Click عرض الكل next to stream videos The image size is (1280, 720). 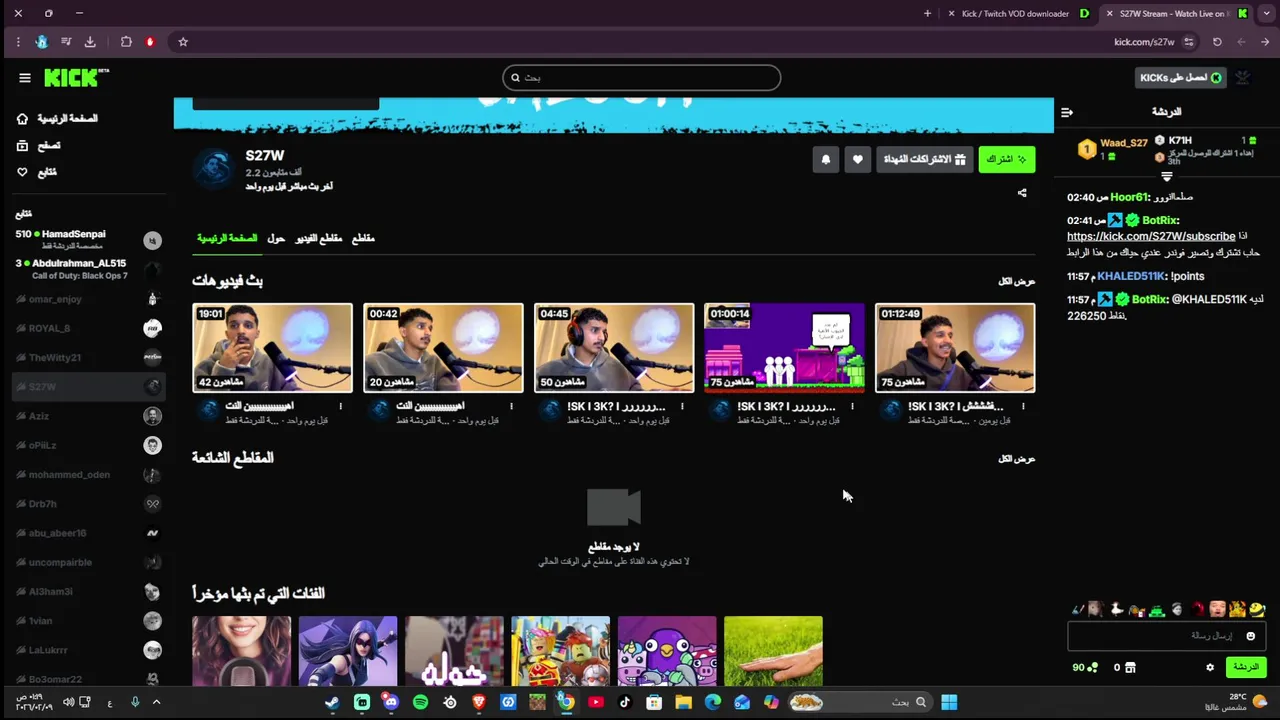point(1016,281)
